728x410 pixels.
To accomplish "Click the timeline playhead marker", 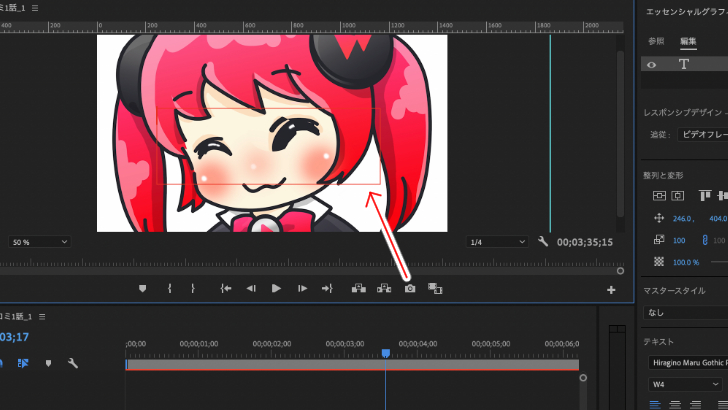I will (x=385, y=353).
